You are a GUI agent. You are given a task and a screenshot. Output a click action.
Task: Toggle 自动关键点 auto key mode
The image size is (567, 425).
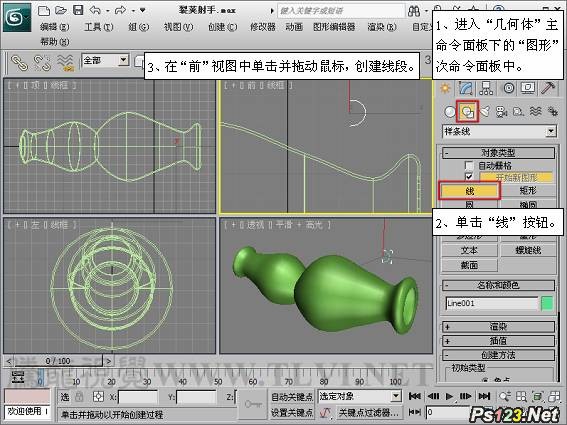pos(292,397)
